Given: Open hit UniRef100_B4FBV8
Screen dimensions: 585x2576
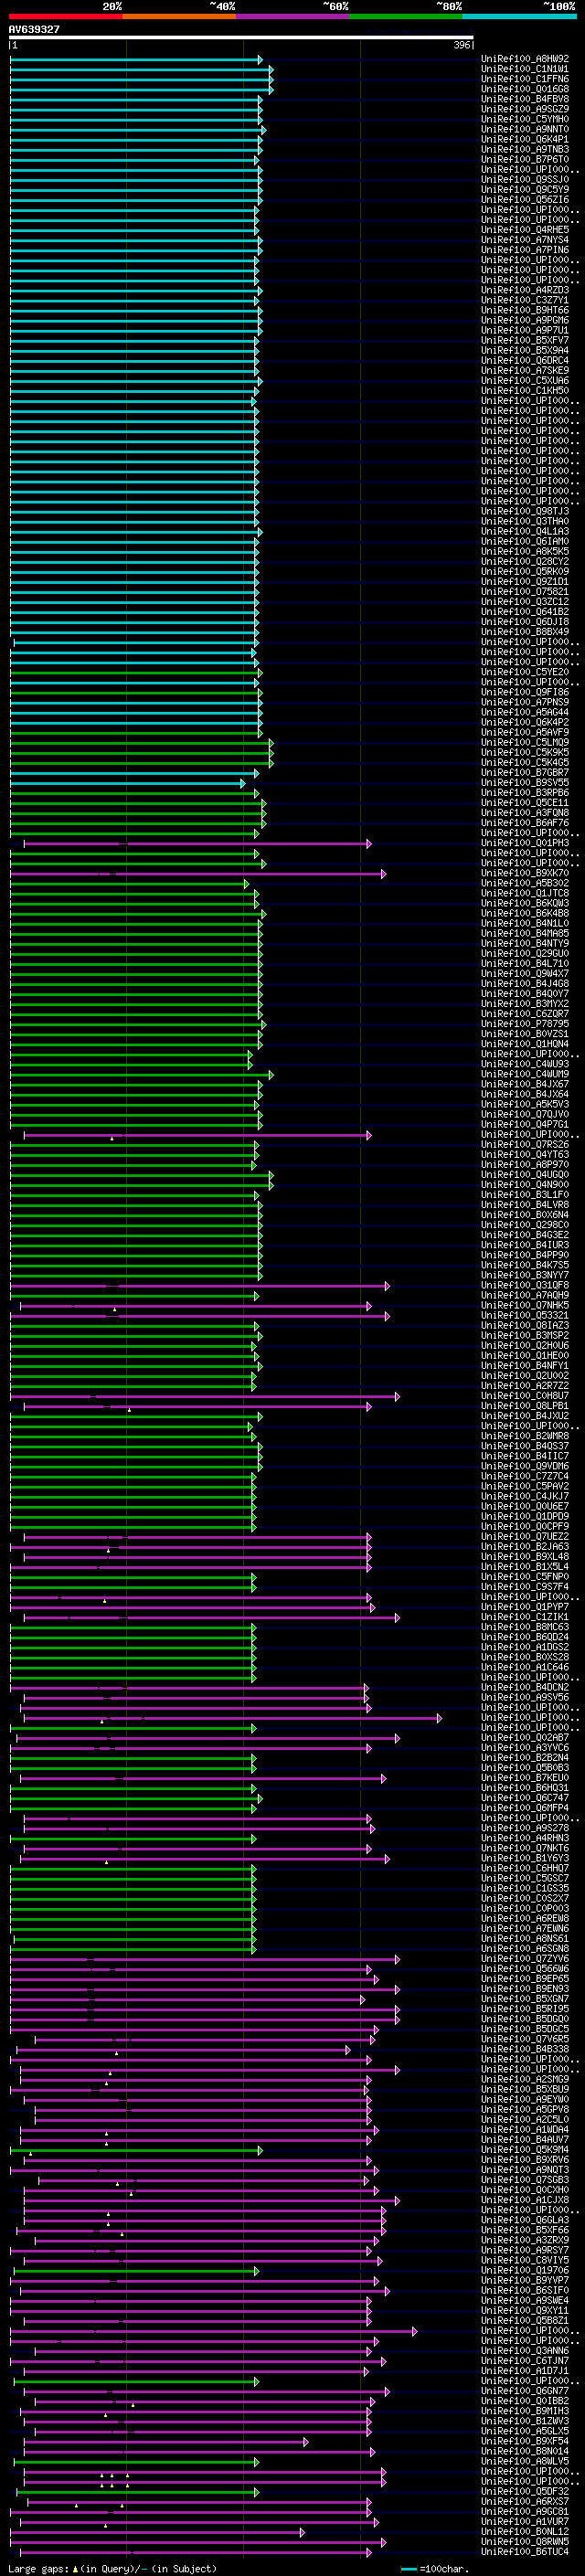Looking at the screenshot, I should point(525,99).
